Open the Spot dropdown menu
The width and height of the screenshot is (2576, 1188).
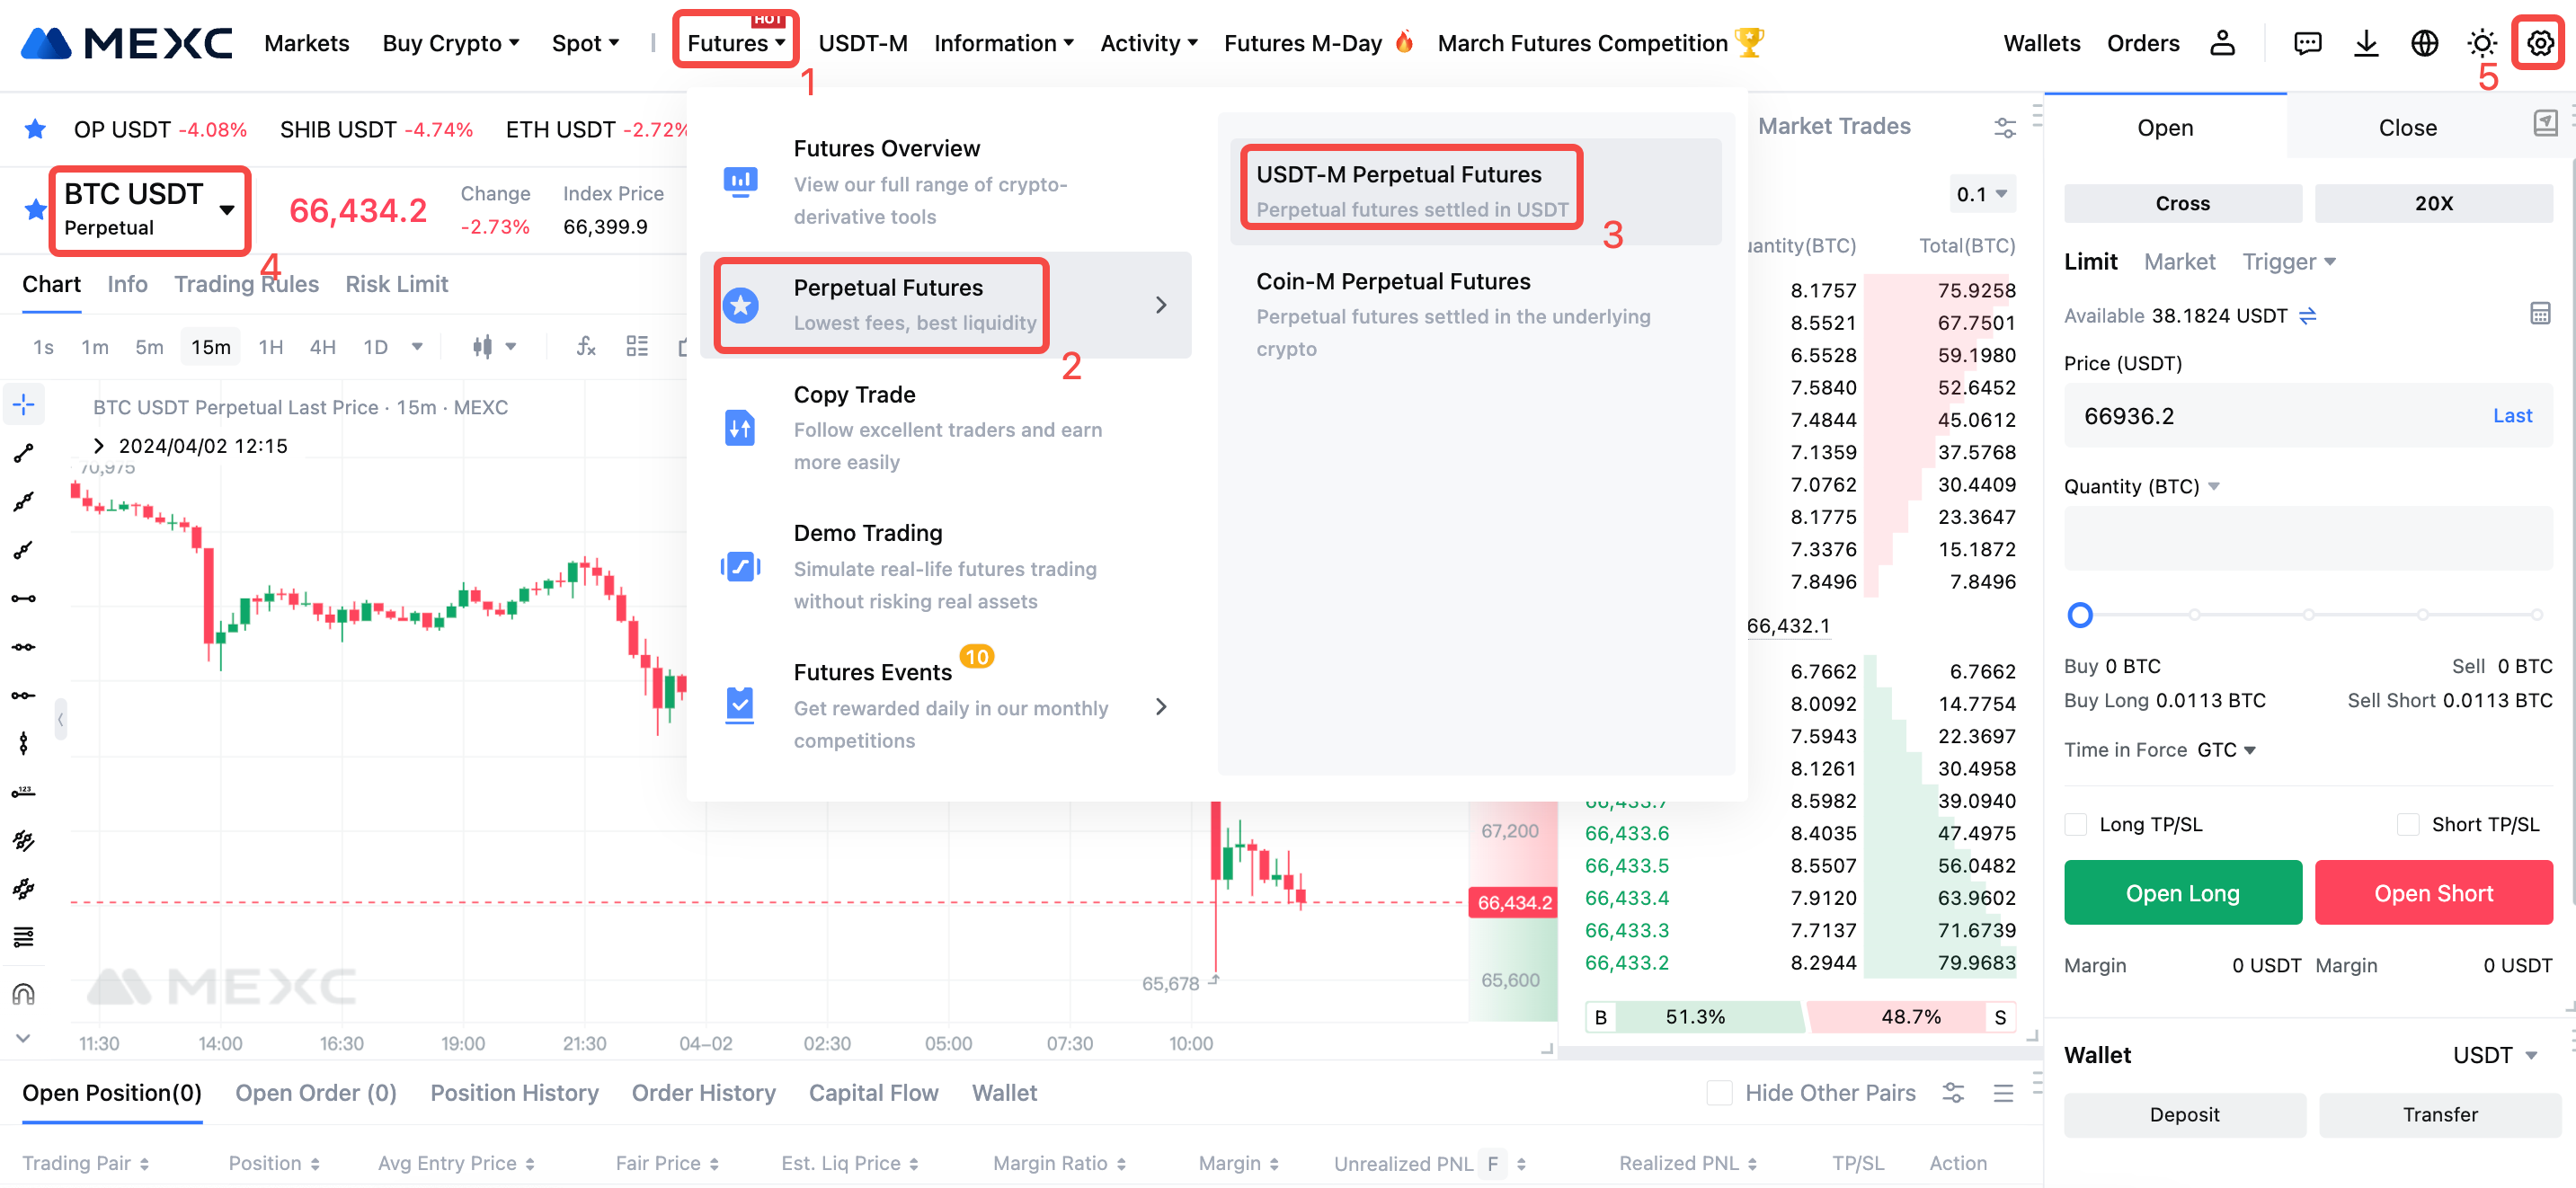(x=586, y=43)
